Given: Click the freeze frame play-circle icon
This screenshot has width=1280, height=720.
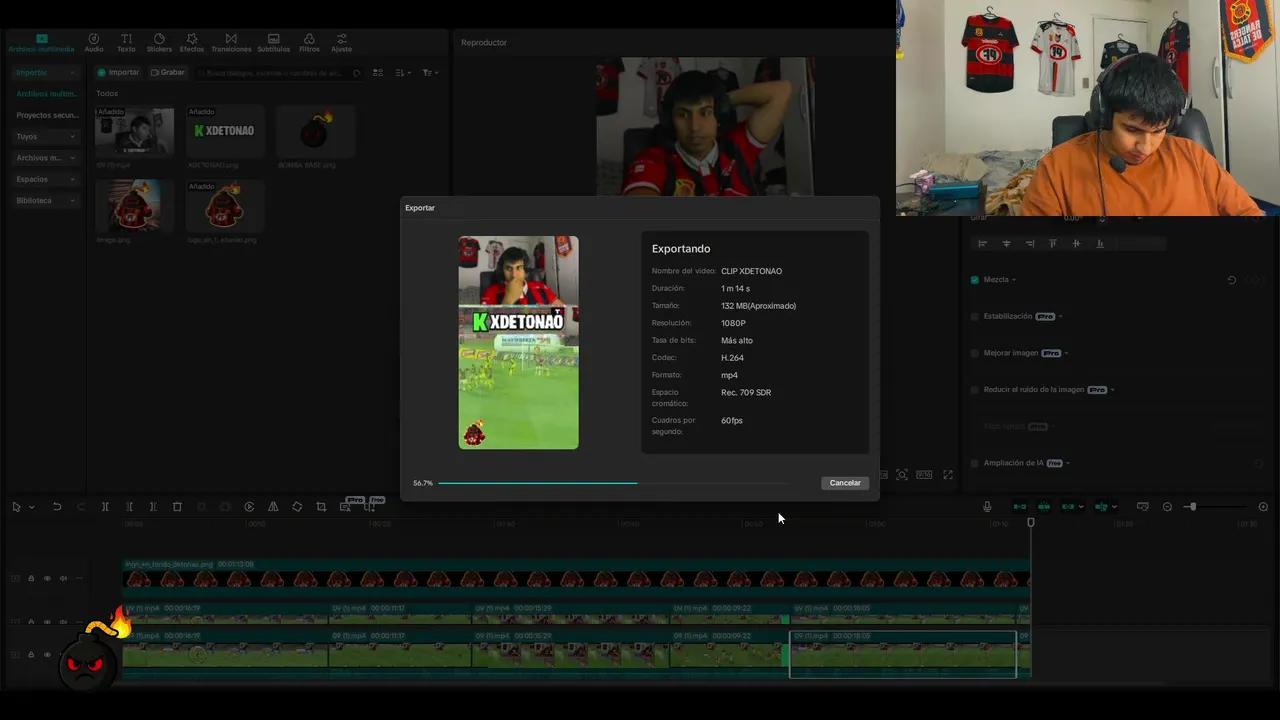Looking at the screenshot, I should click(x=249, y=507).
